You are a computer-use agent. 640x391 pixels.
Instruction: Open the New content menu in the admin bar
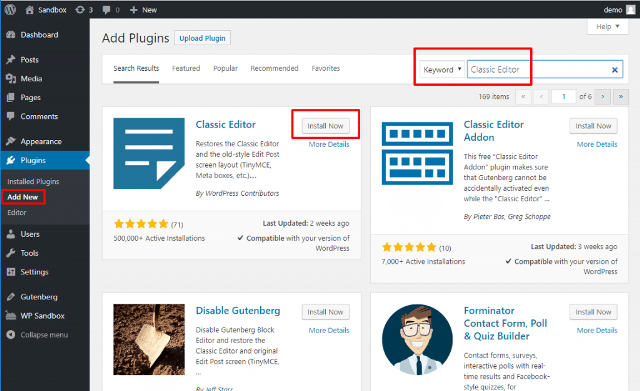coord(143,10)
